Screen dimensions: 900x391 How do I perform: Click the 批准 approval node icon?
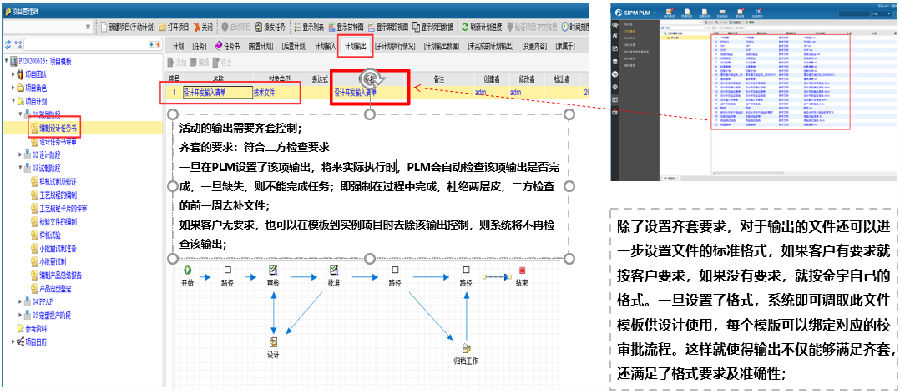coord(333,270)
